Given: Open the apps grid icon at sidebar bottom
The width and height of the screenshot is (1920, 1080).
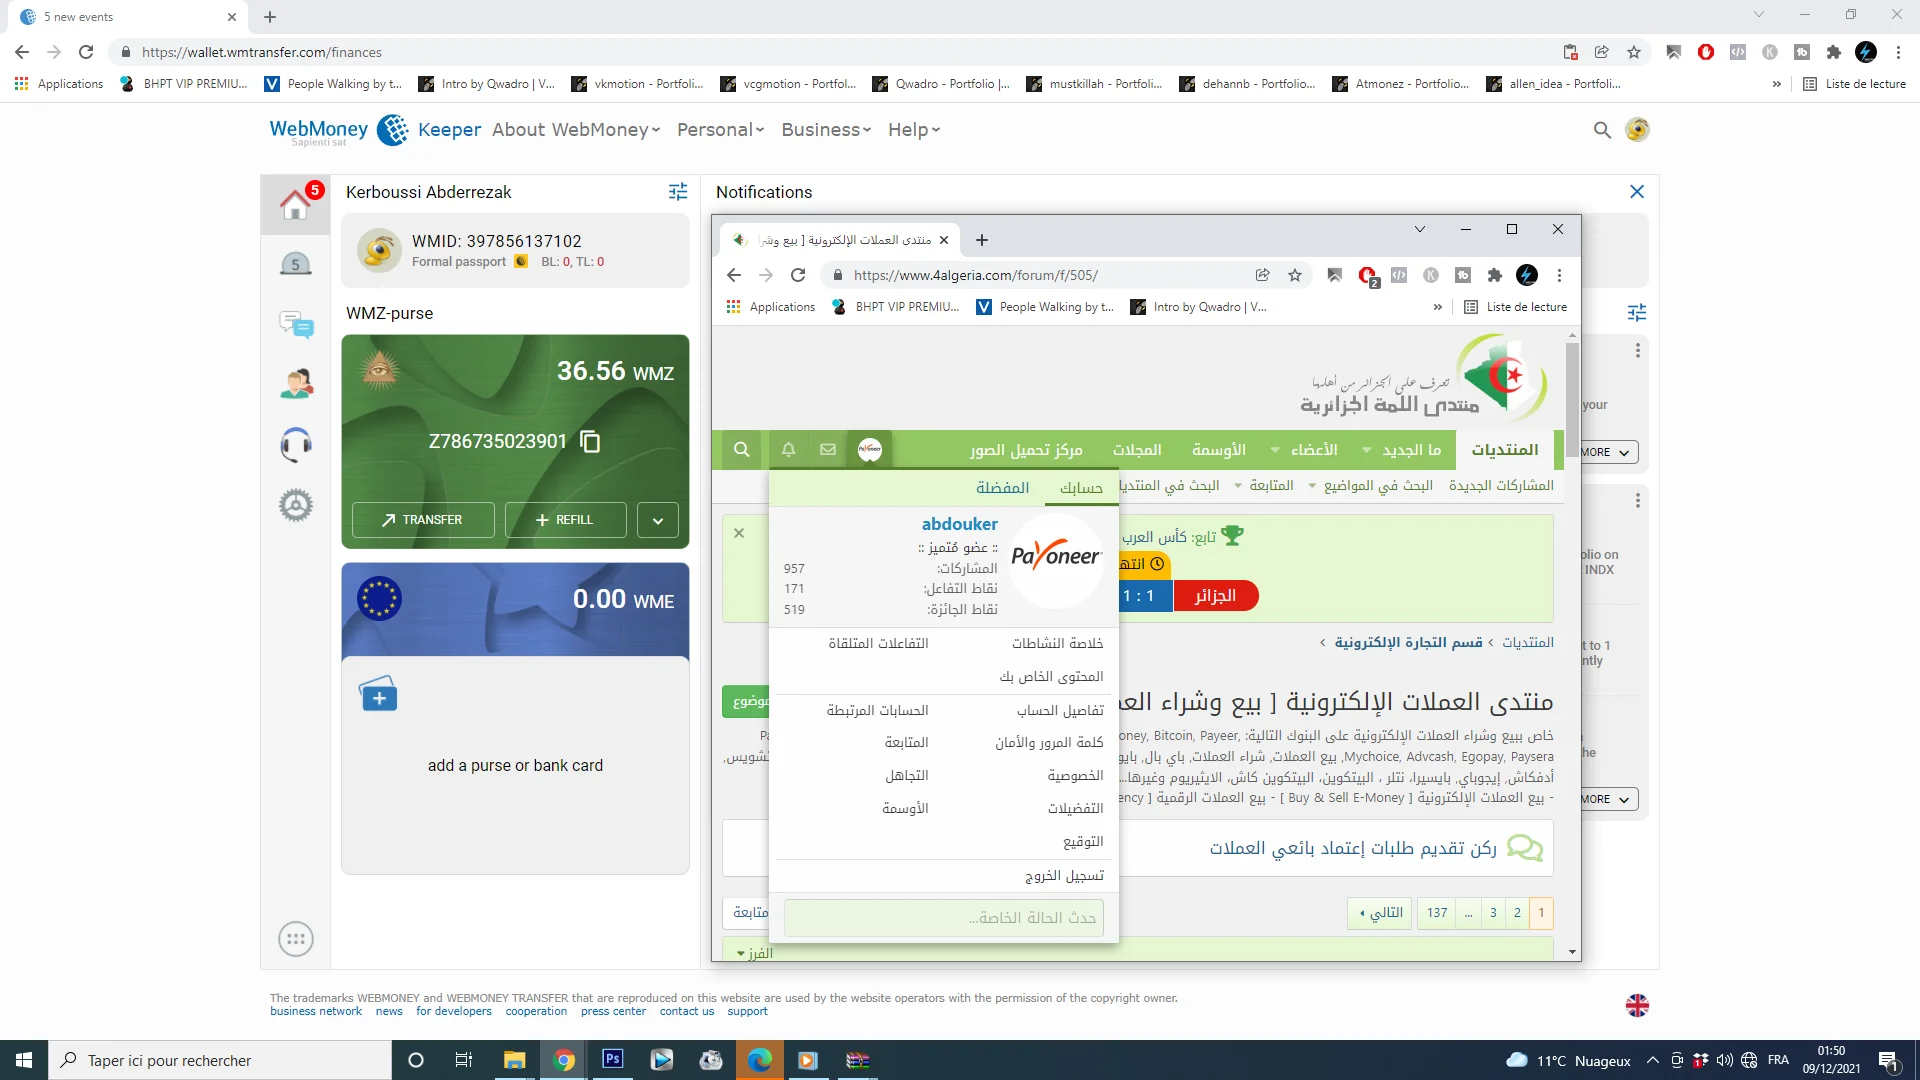Looking at the screenshot, I should (x=296, y=939).
